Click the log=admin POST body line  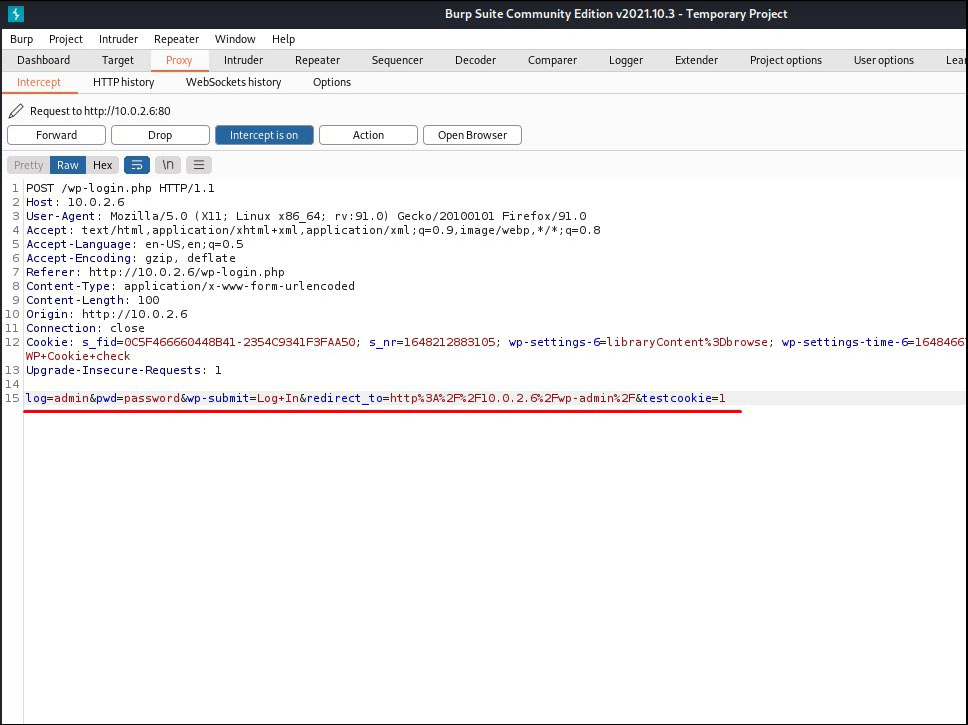click(376, 398)
